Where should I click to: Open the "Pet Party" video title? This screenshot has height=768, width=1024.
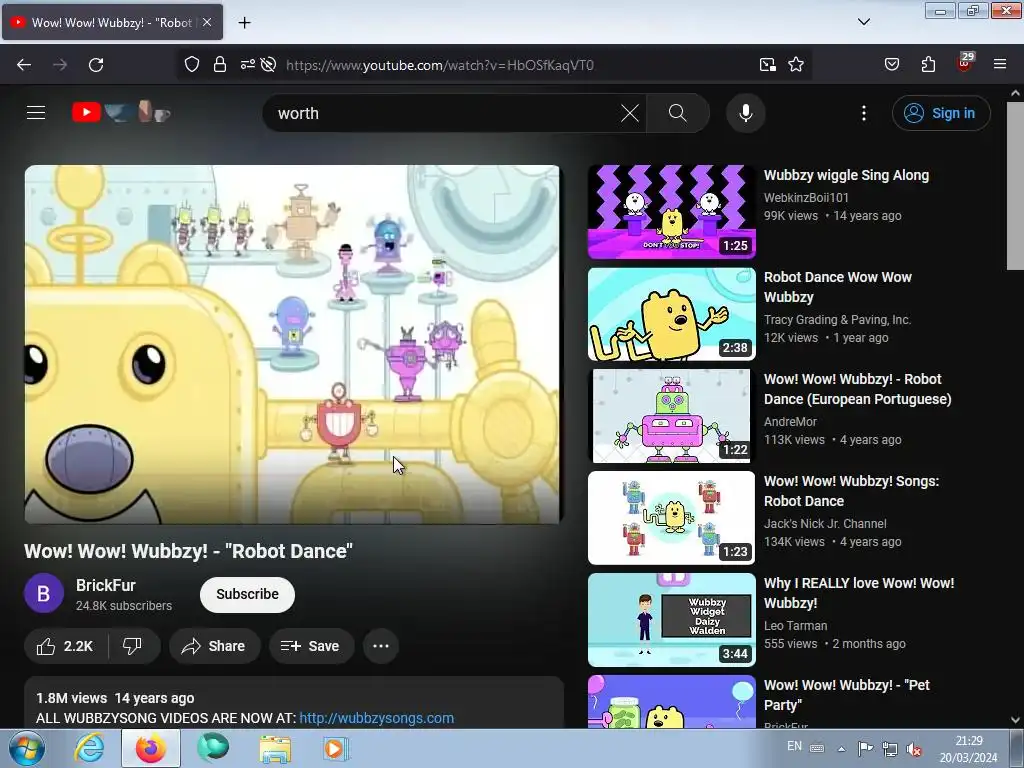(x=847, y=695)
